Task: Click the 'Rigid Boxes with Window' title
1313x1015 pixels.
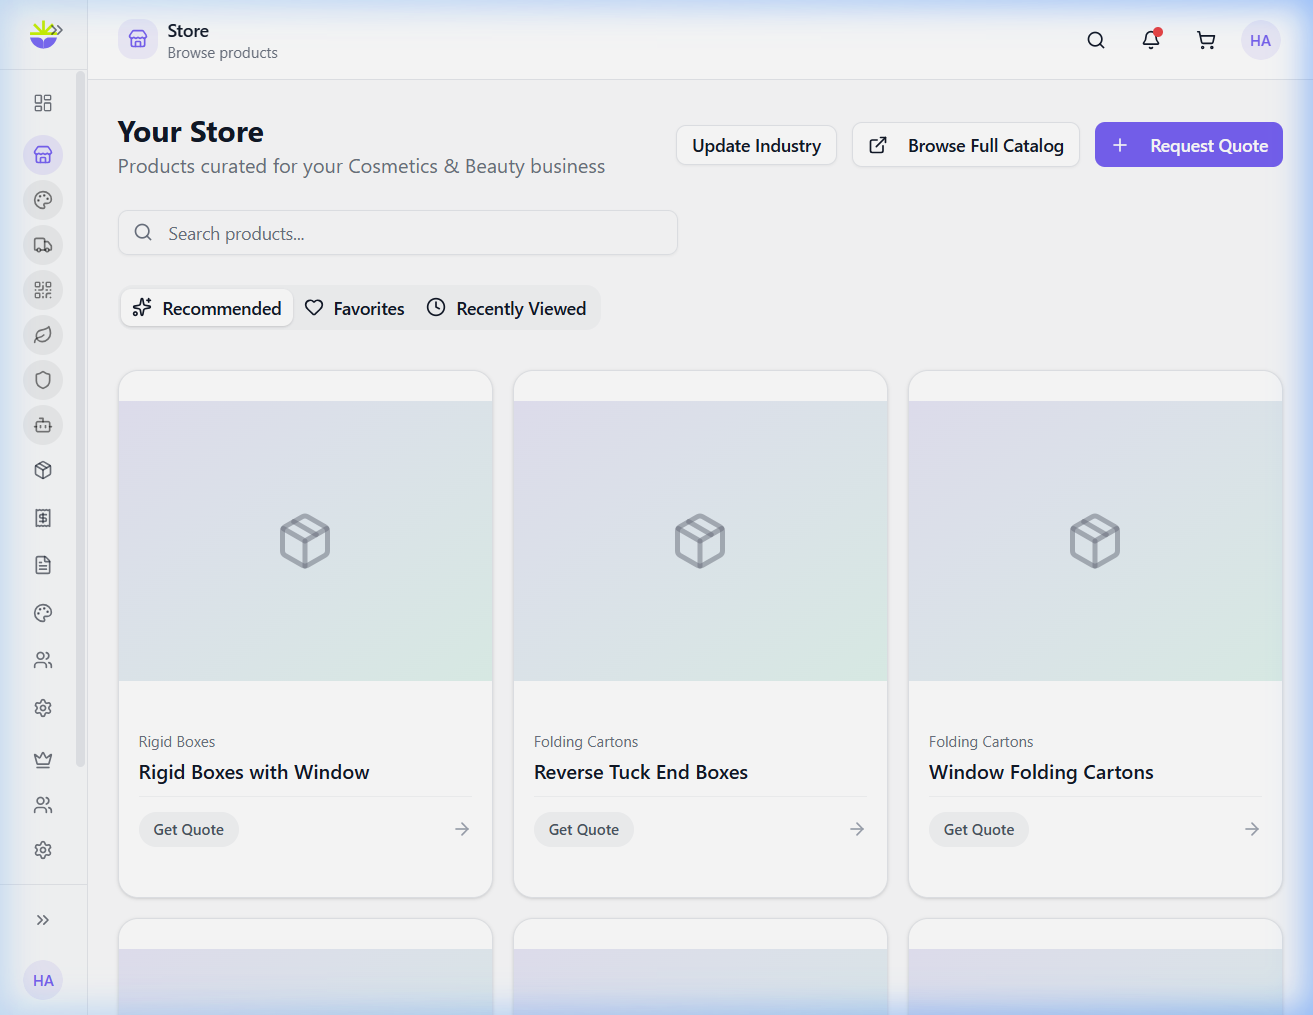Action: [254, 772]
